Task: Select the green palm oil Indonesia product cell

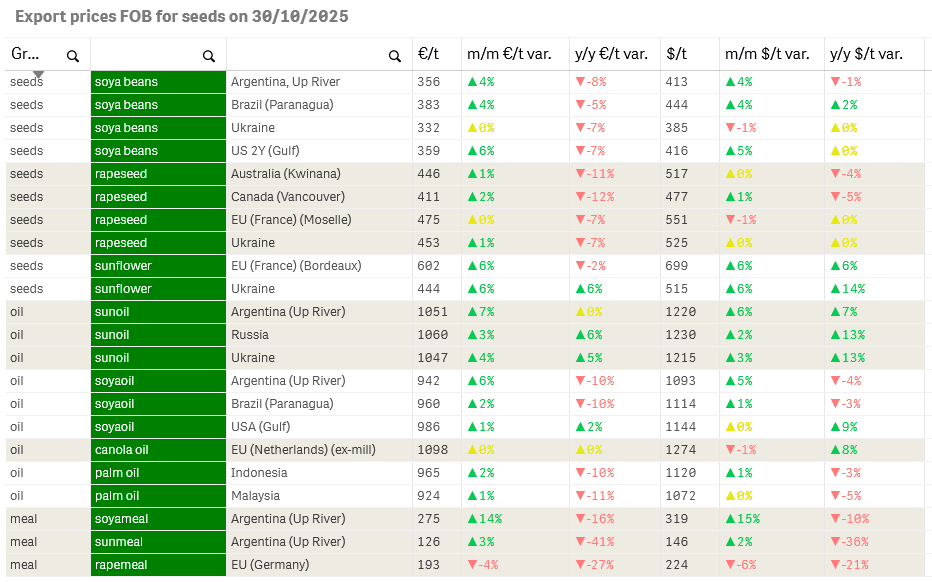Action: (x=158, y=473)
